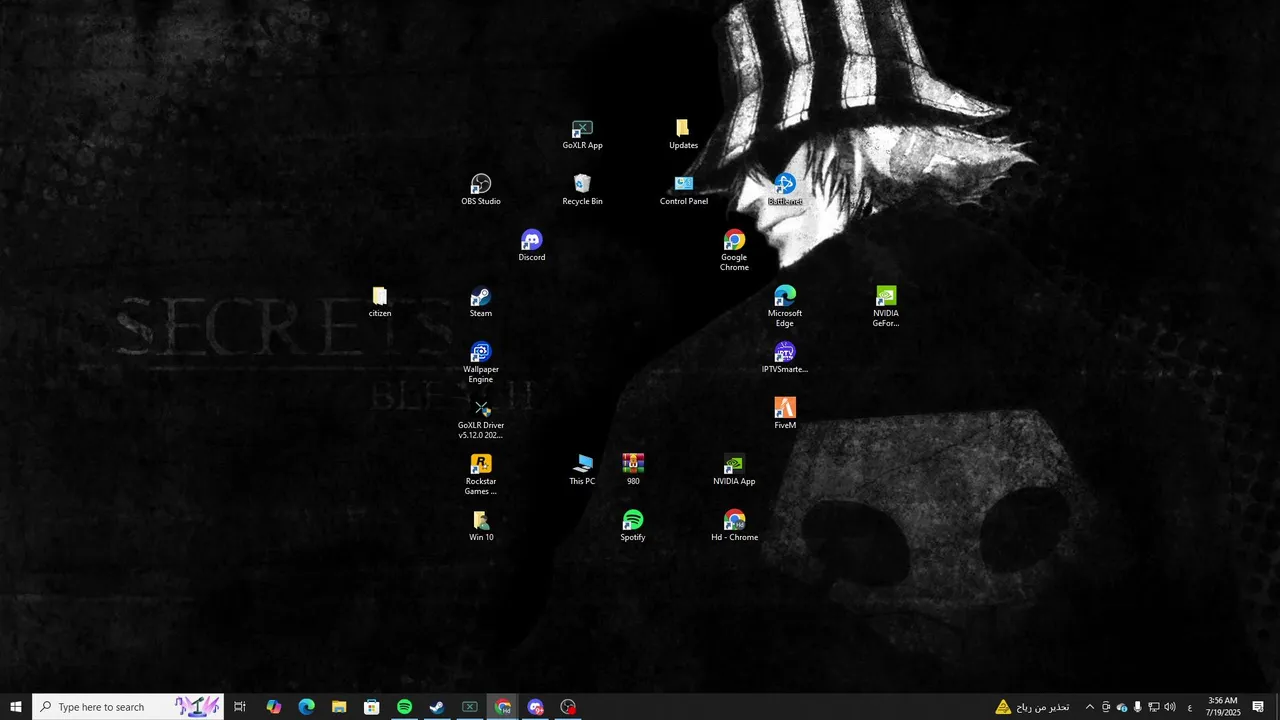Select the Battle.net desktop icon
The height and width of the screenshot is (720, 1280).
click(x=785, y=191)
